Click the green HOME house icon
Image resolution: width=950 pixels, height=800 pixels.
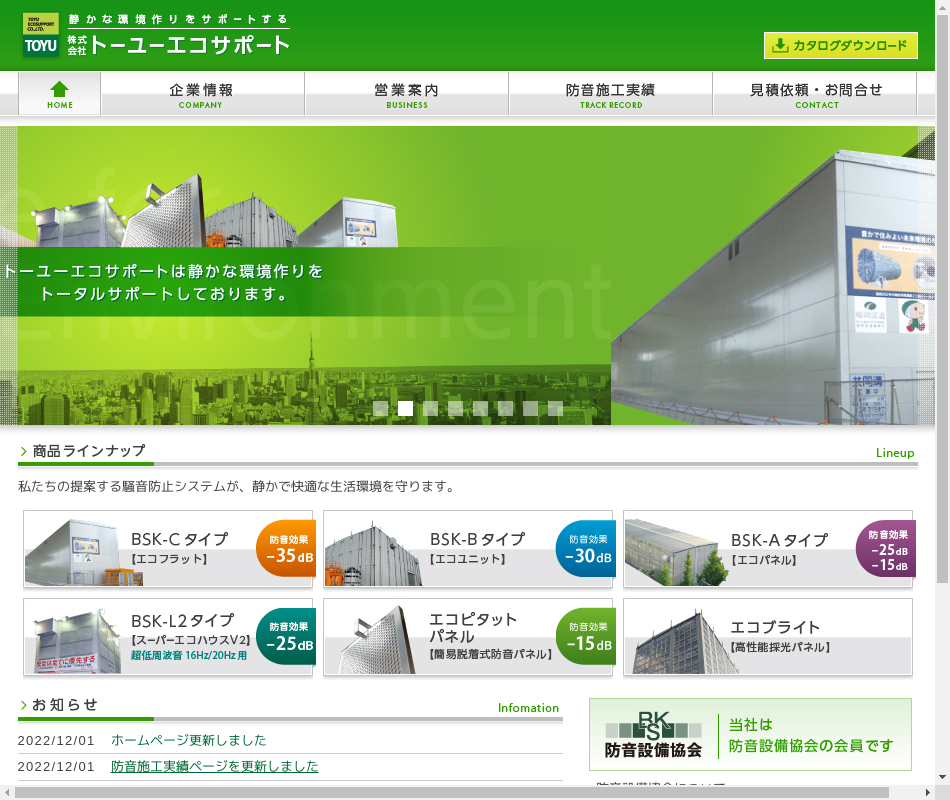click(60, 90)
